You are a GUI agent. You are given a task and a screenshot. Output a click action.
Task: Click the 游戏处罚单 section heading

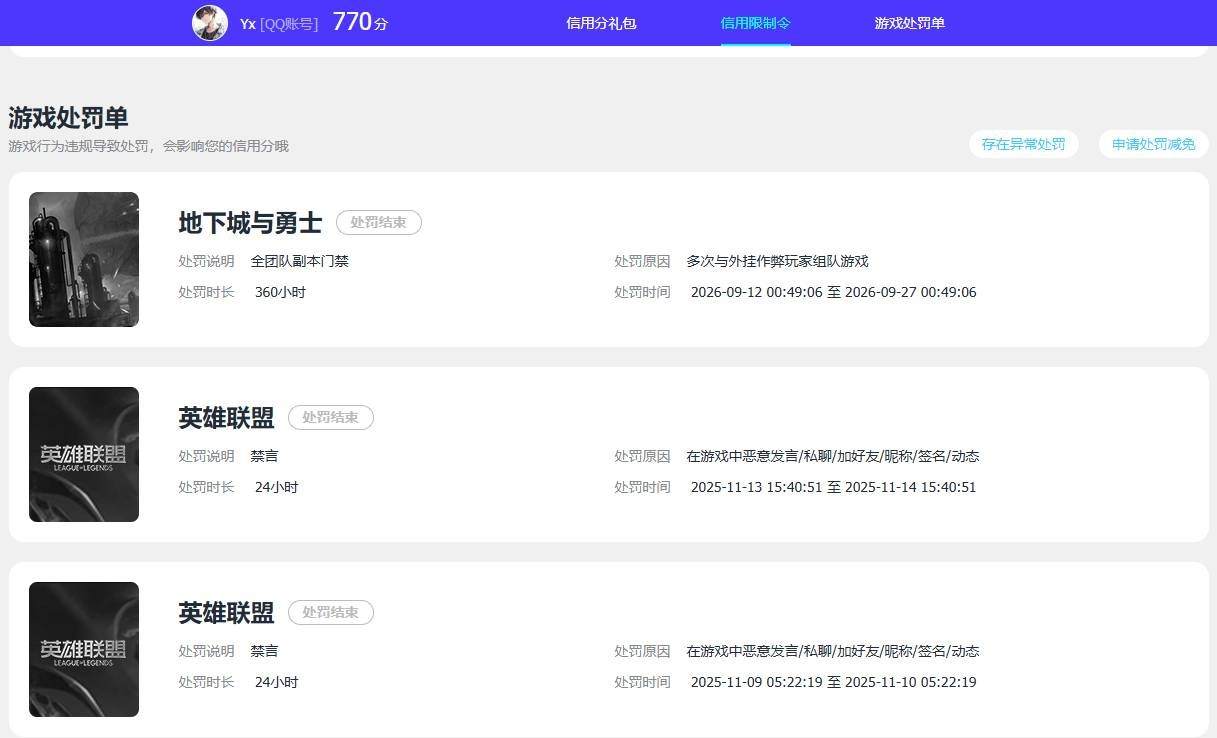68,117
